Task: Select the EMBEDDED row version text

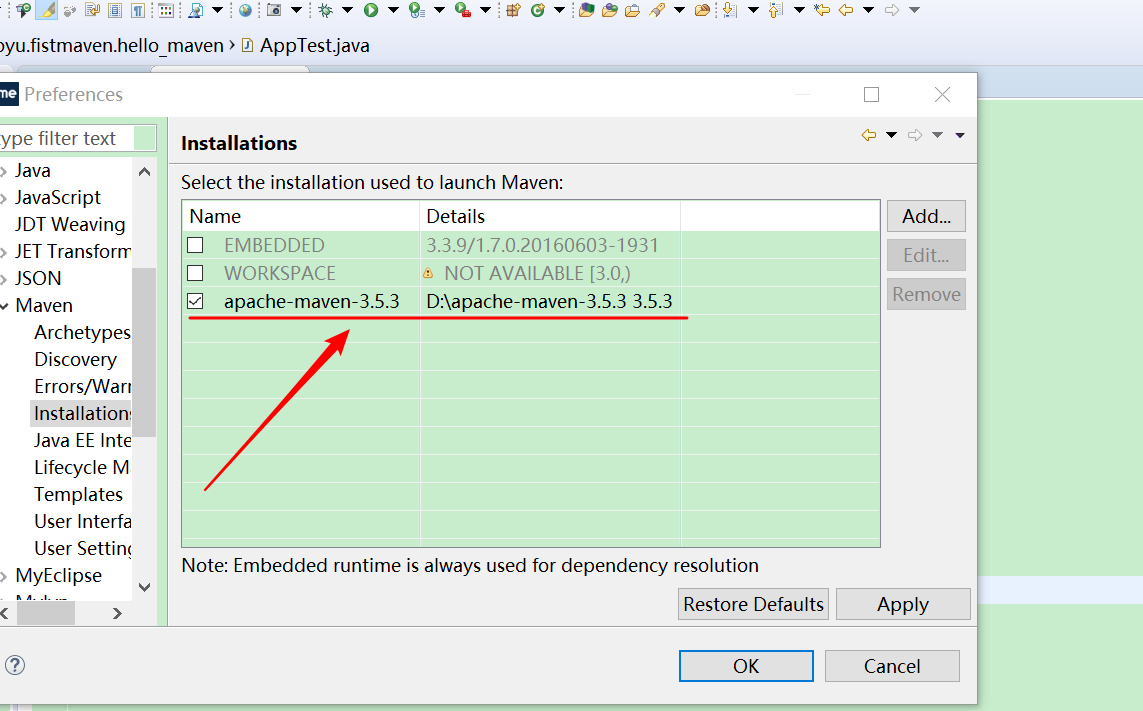Action: click(542, 245)
